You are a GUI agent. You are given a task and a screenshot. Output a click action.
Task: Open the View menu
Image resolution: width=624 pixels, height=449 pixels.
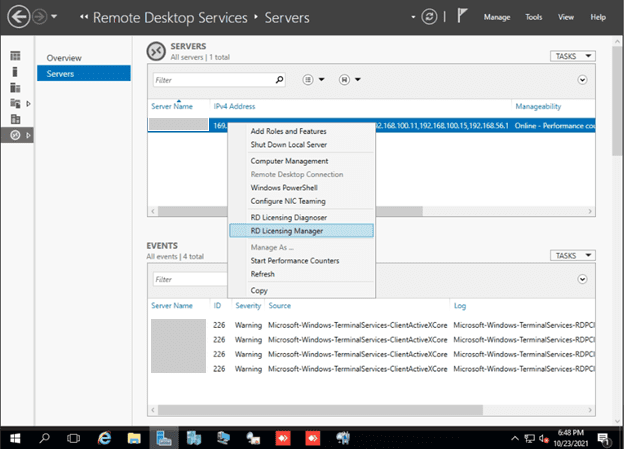pos(566,17)
